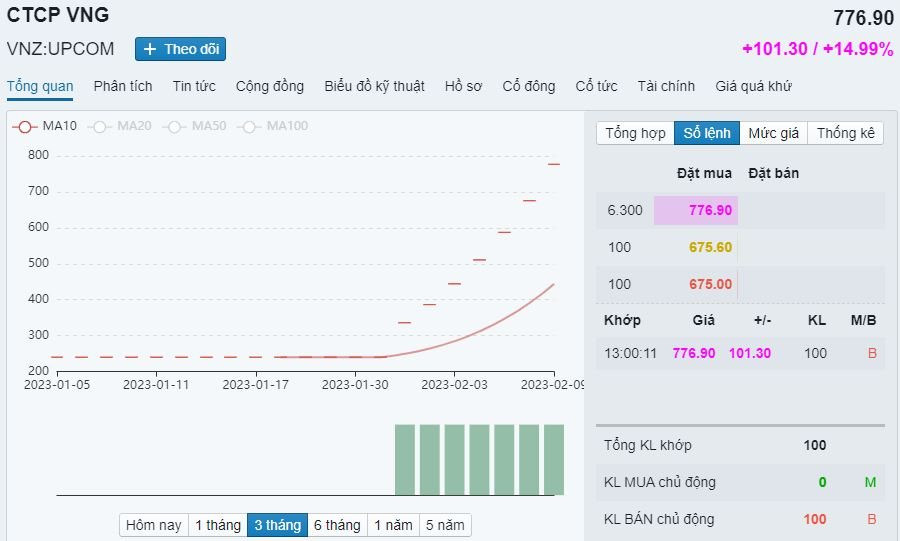Click the KL MUA chủ động label
Screen dimensions: 900x541
coord(660,482)
